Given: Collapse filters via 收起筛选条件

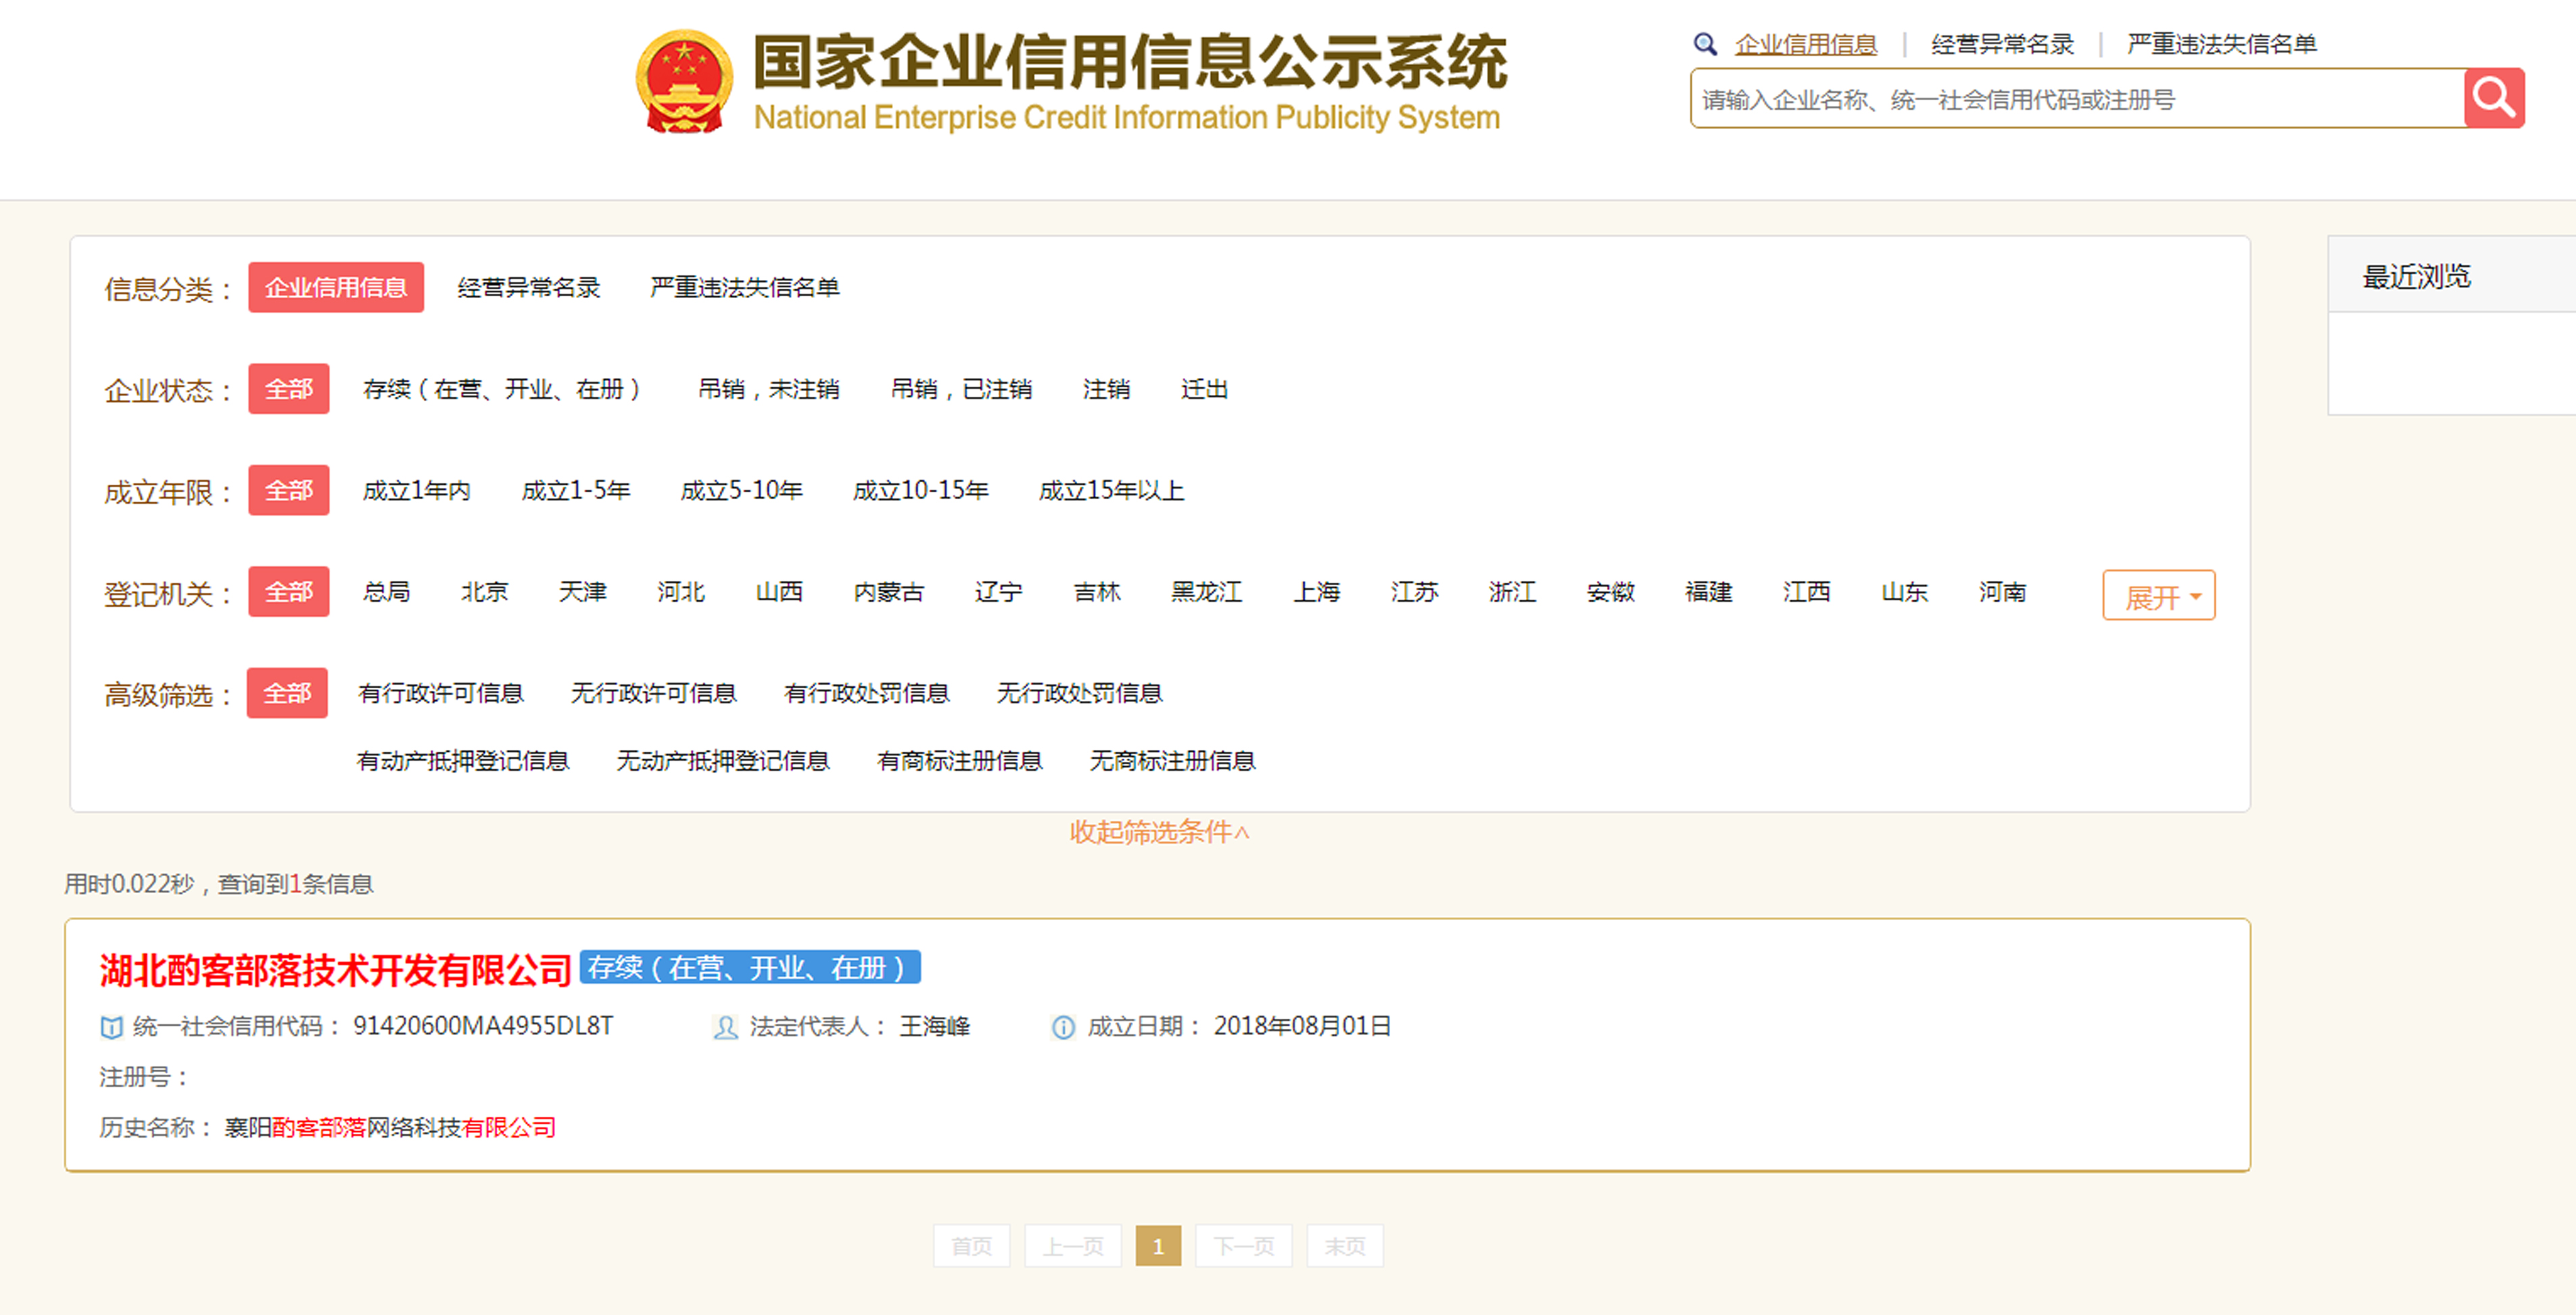Looking at the screenshot, I should click(1159, 832).
